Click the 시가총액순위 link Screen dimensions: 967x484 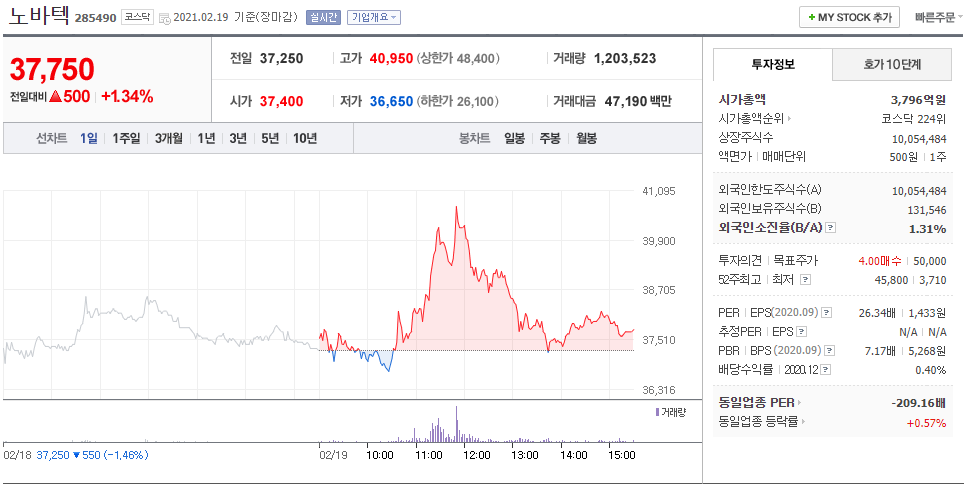pyautogui.click(x=752, y=119)
